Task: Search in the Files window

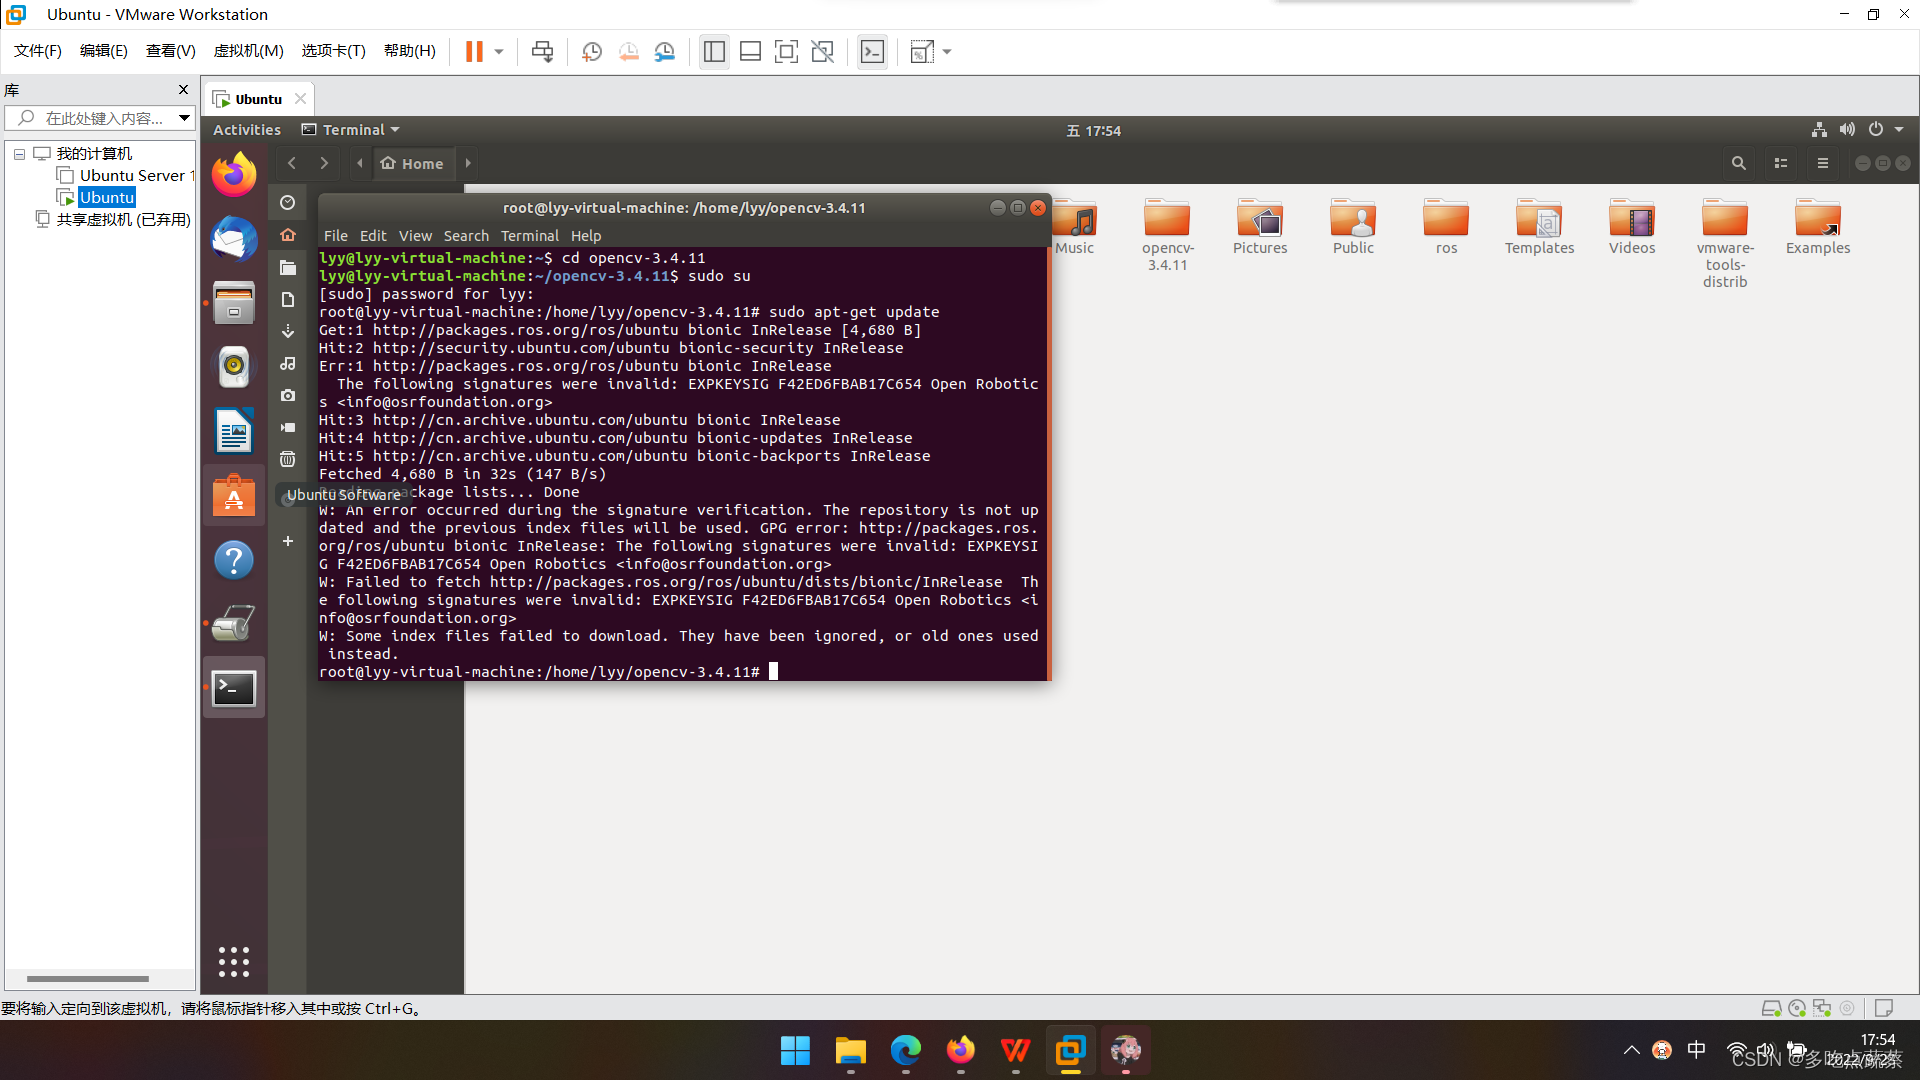Action: pyautogui.click(x=1739, y=163)
